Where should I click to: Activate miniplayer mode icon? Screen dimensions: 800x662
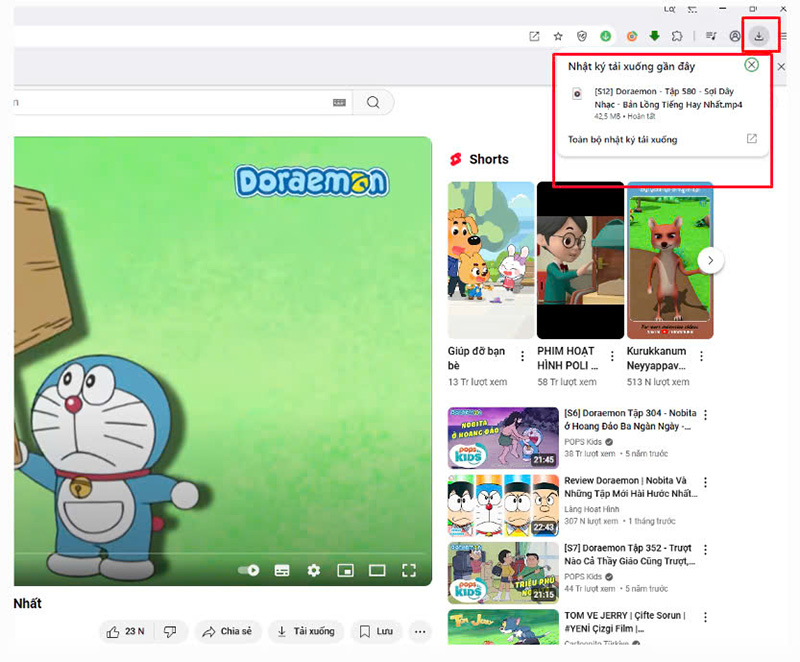tap(346, 570)
